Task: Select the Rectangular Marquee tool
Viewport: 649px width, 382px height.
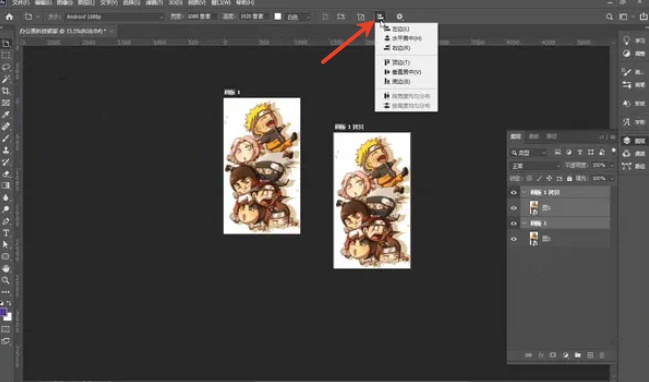Action: (x=6, y=55)
